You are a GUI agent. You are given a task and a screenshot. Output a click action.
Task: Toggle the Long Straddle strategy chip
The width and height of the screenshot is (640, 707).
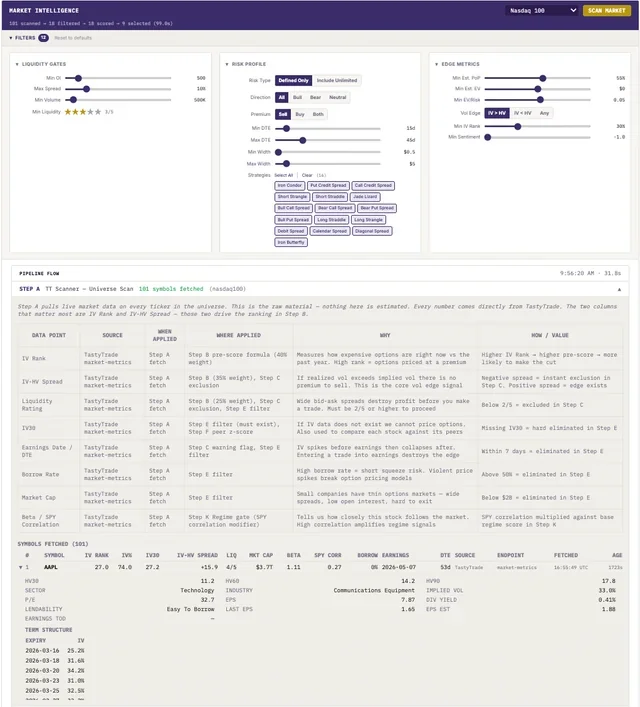(331, 220)
